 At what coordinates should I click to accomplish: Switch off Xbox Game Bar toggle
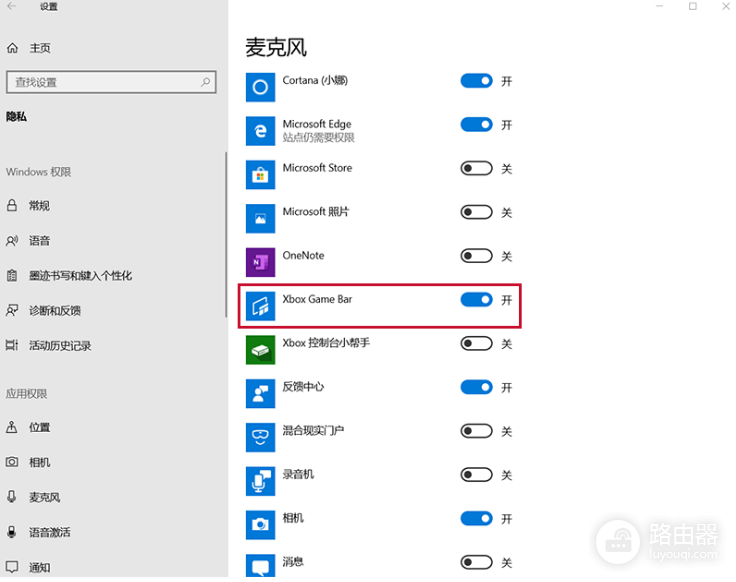pyautogui.click(x=476, y=299)
